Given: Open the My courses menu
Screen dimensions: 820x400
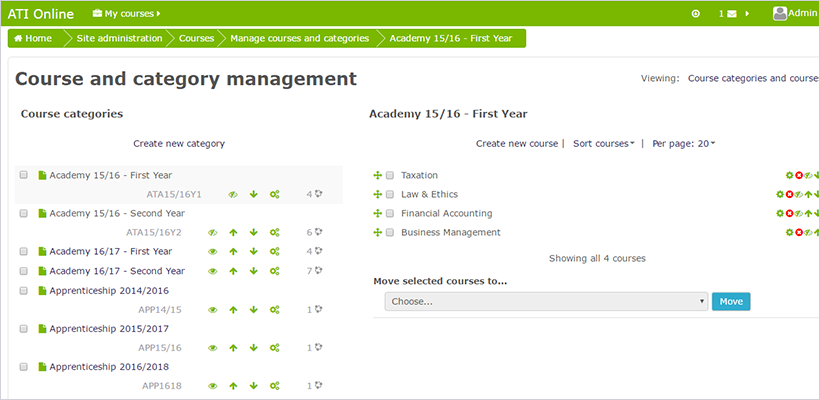Looking at the screenshot, I should point(126,14).
